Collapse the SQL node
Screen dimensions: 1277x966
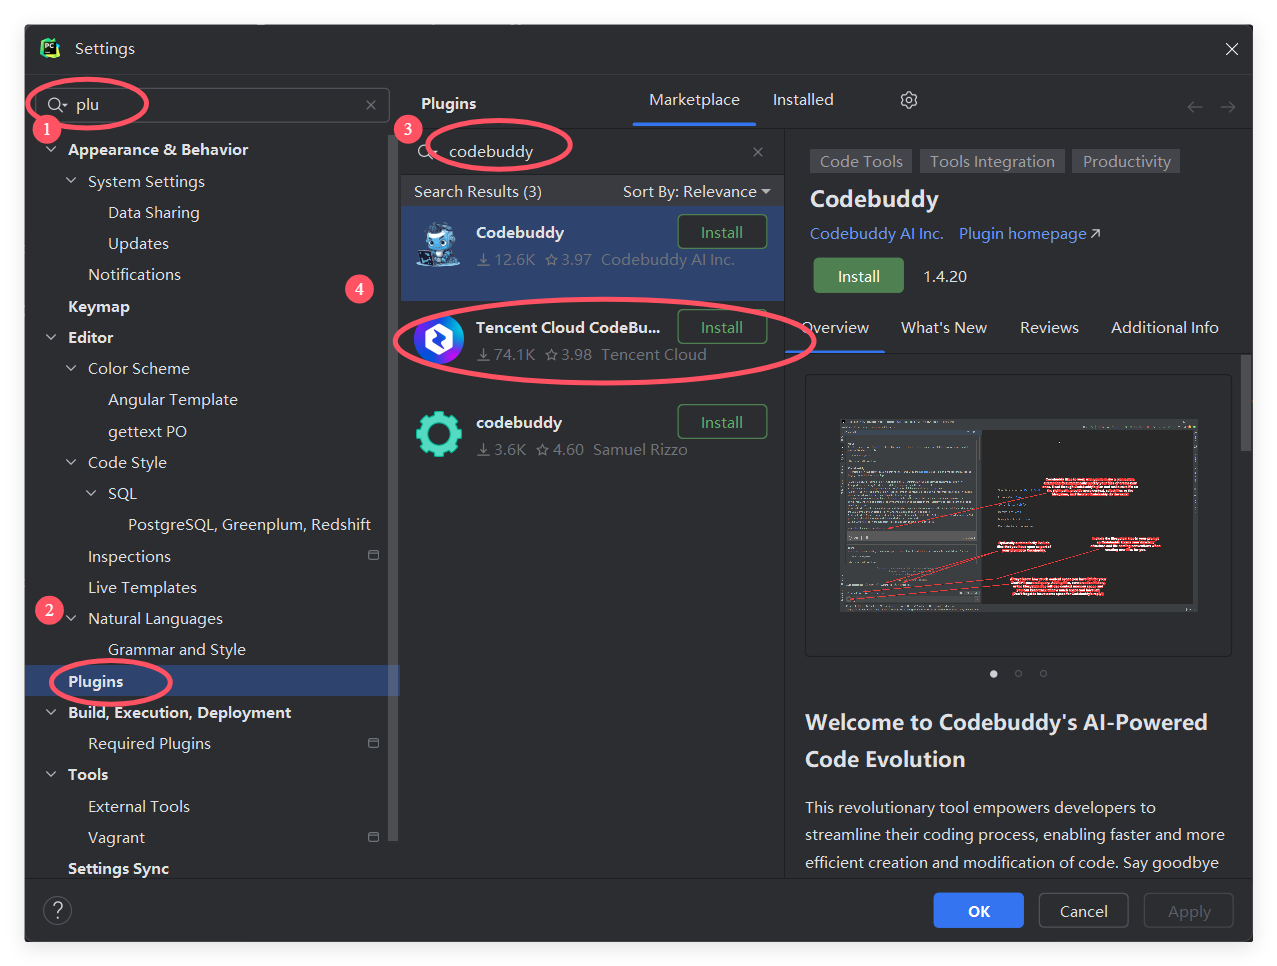91,493
